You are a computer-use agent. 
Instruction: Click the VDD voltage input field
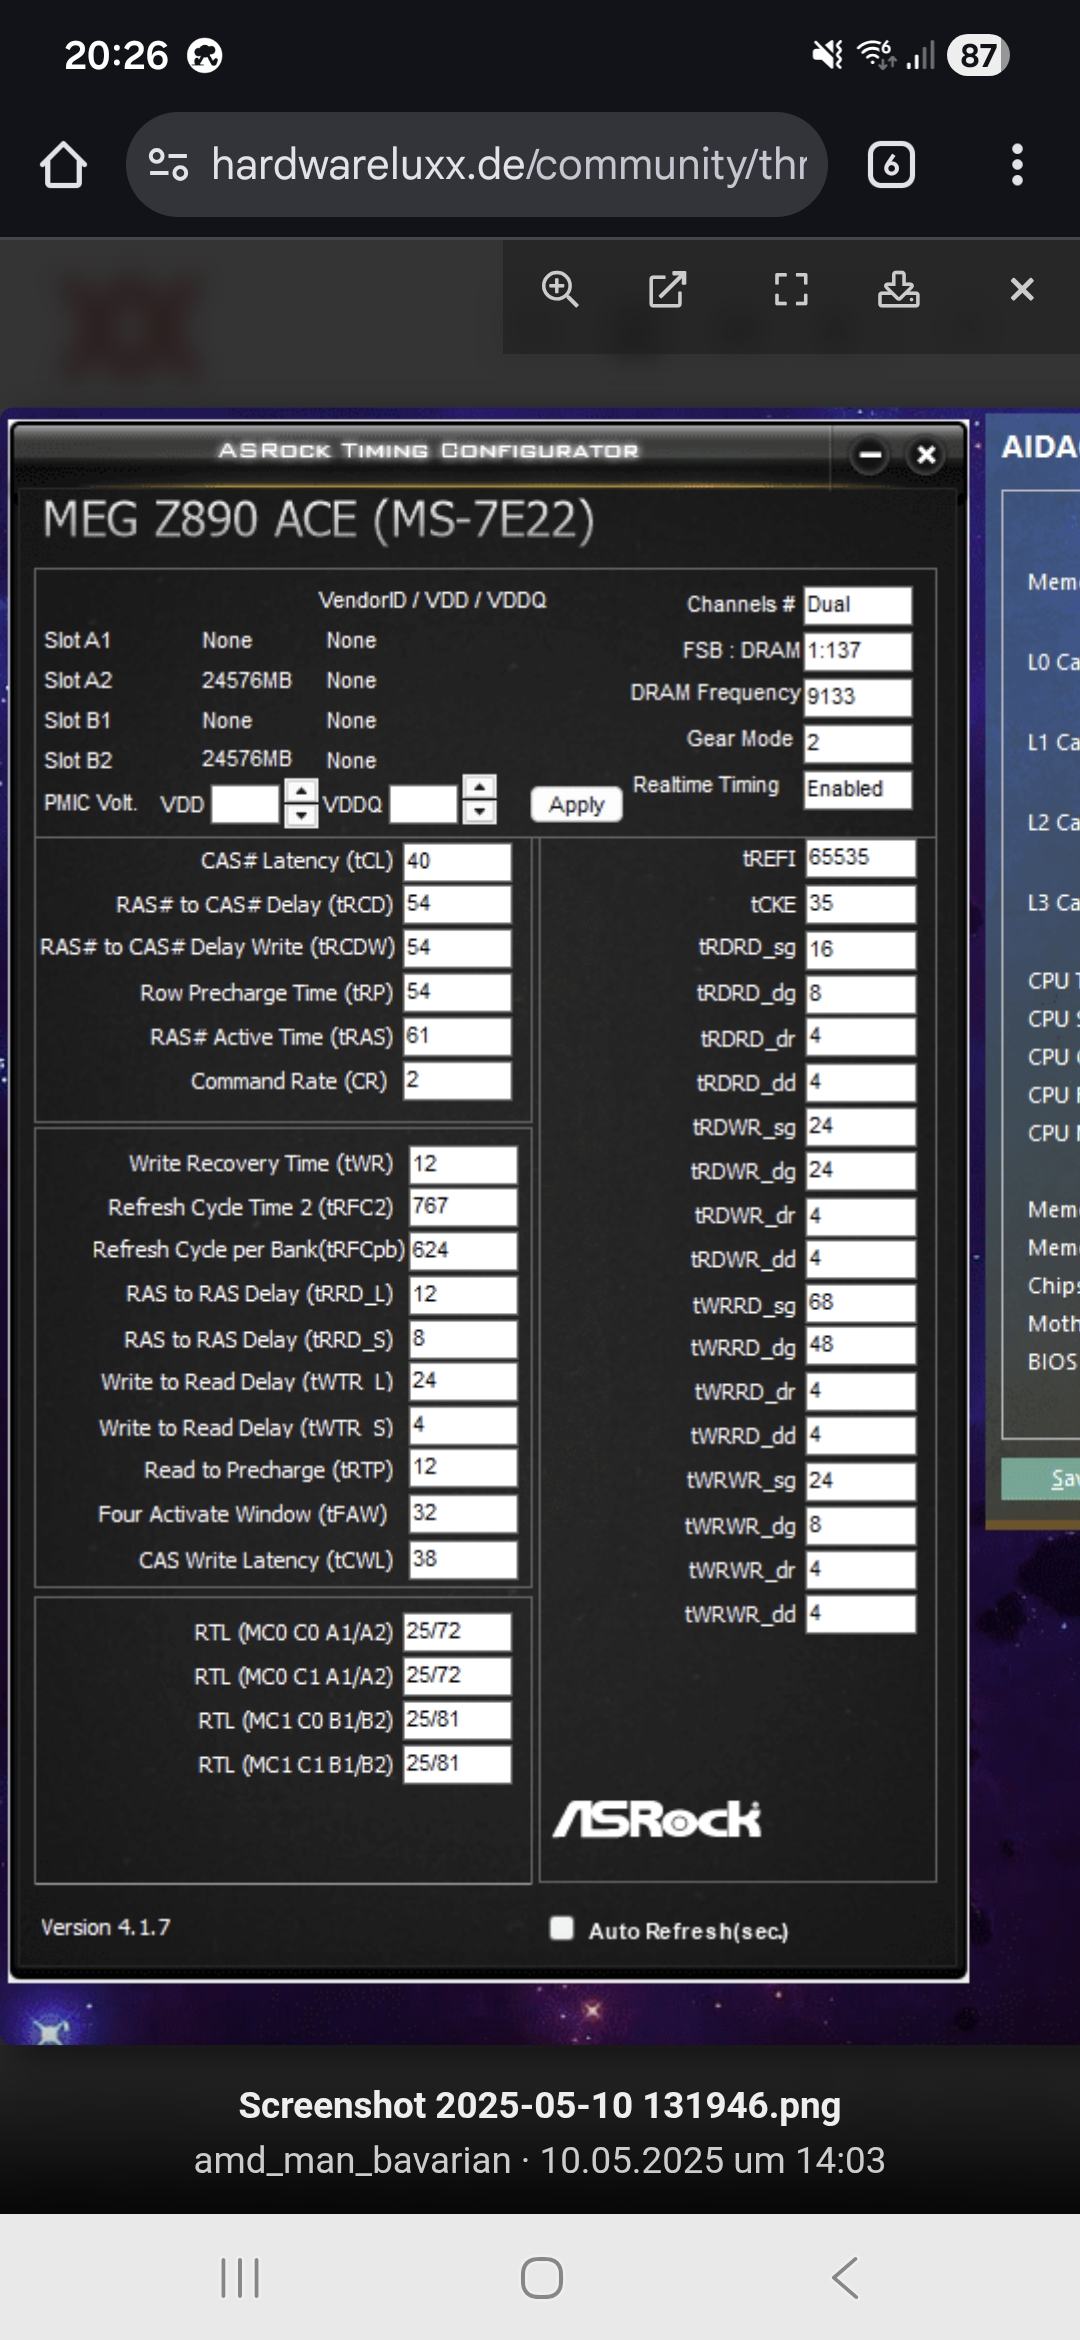(245, 804)
